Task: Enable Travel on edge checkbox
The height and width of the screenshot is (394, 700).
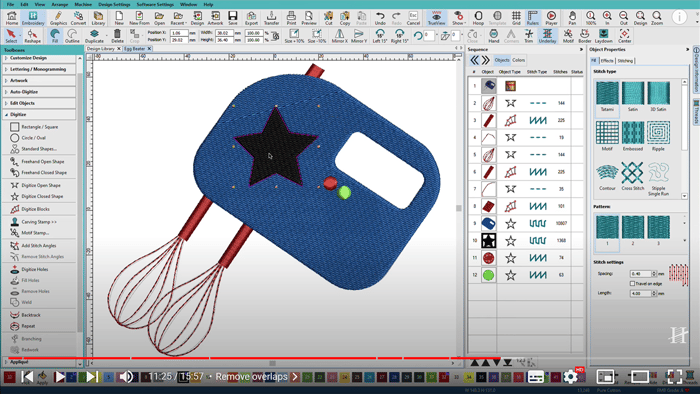Action: (633, 283)
